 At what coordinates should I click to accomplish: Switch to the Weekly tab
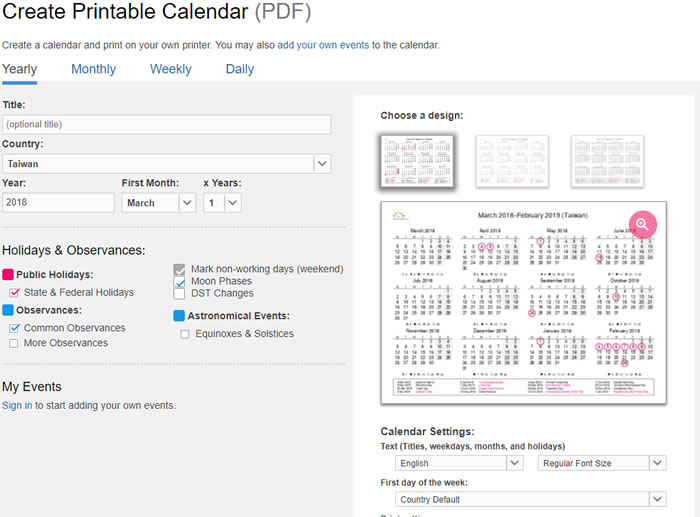(171, 69)
